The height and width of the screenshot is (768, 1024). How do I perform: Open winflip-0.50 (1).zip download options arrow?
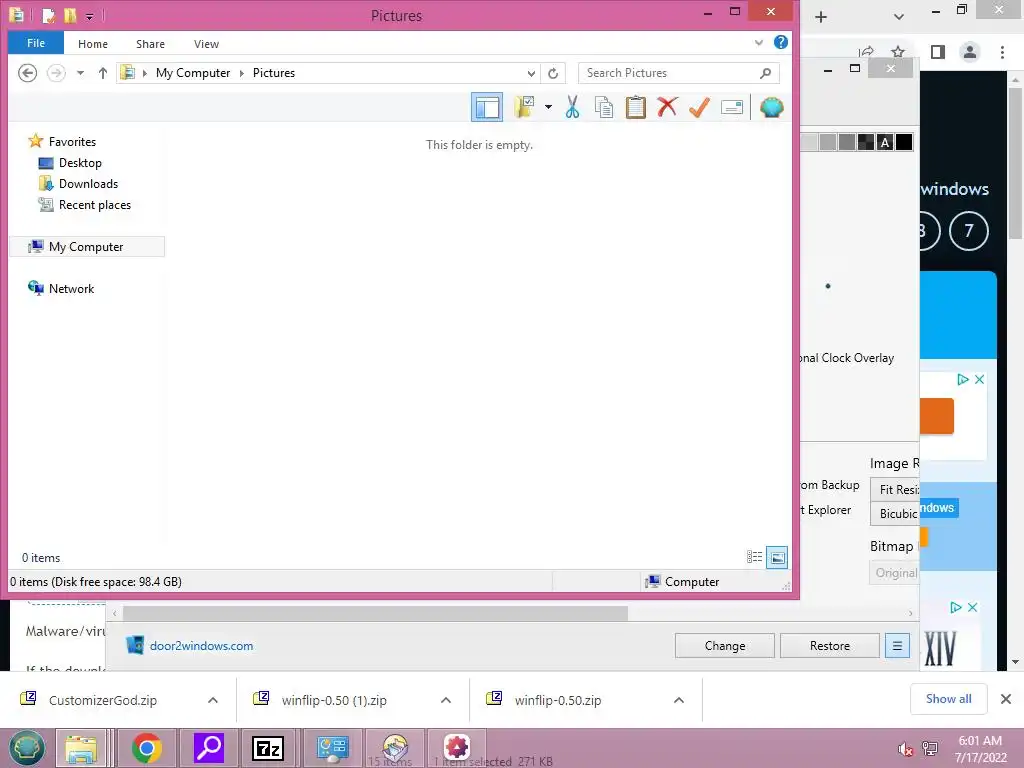[446, 700]
